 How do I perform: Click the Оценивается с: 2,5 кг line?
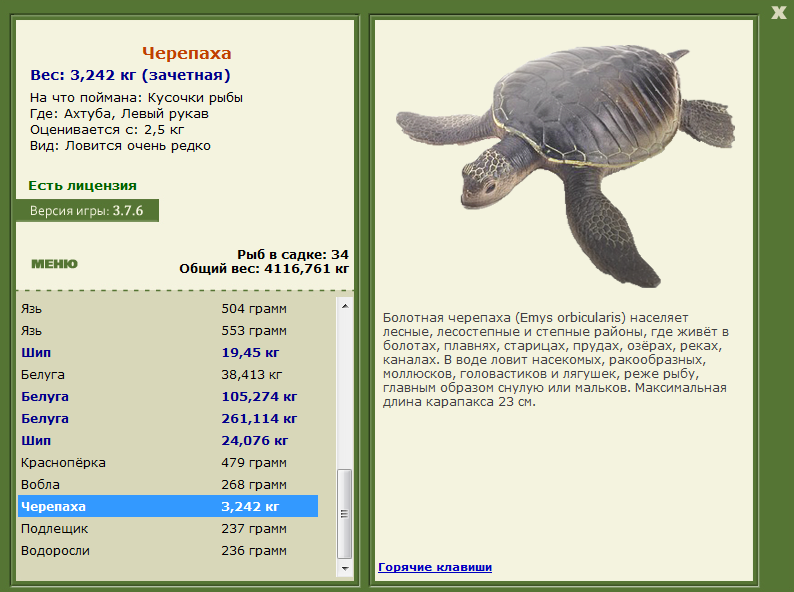click(107, 130)
